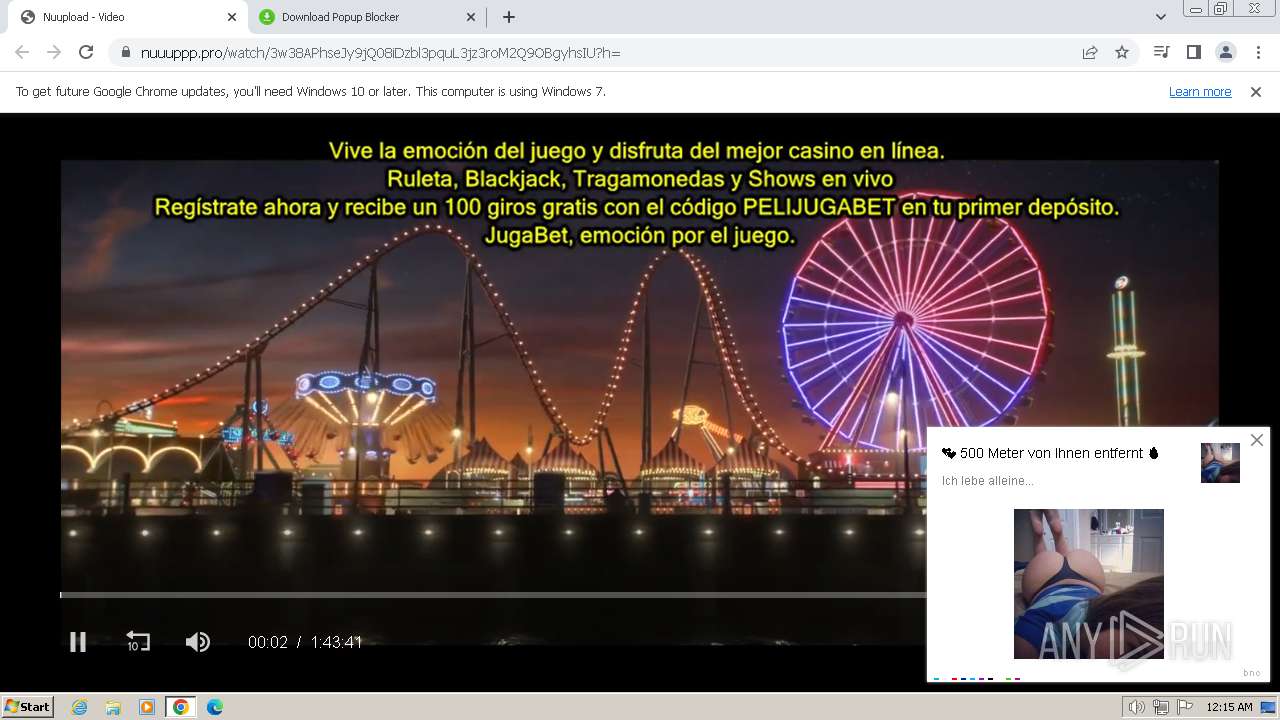This screenshot has width=1280, height=720.
Task: Open Action Center flag icon
Action: (x=1185, y=707)
